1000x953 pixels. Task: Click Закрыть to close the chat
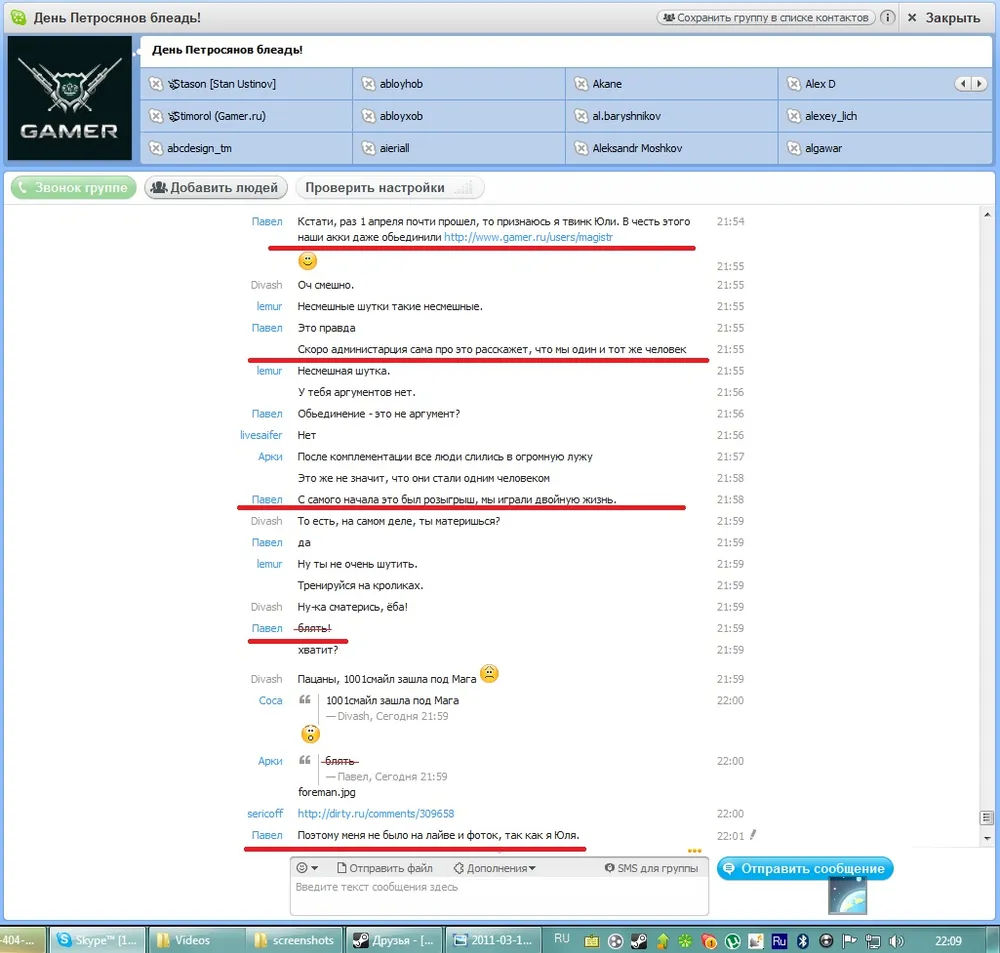click(944, 17)
